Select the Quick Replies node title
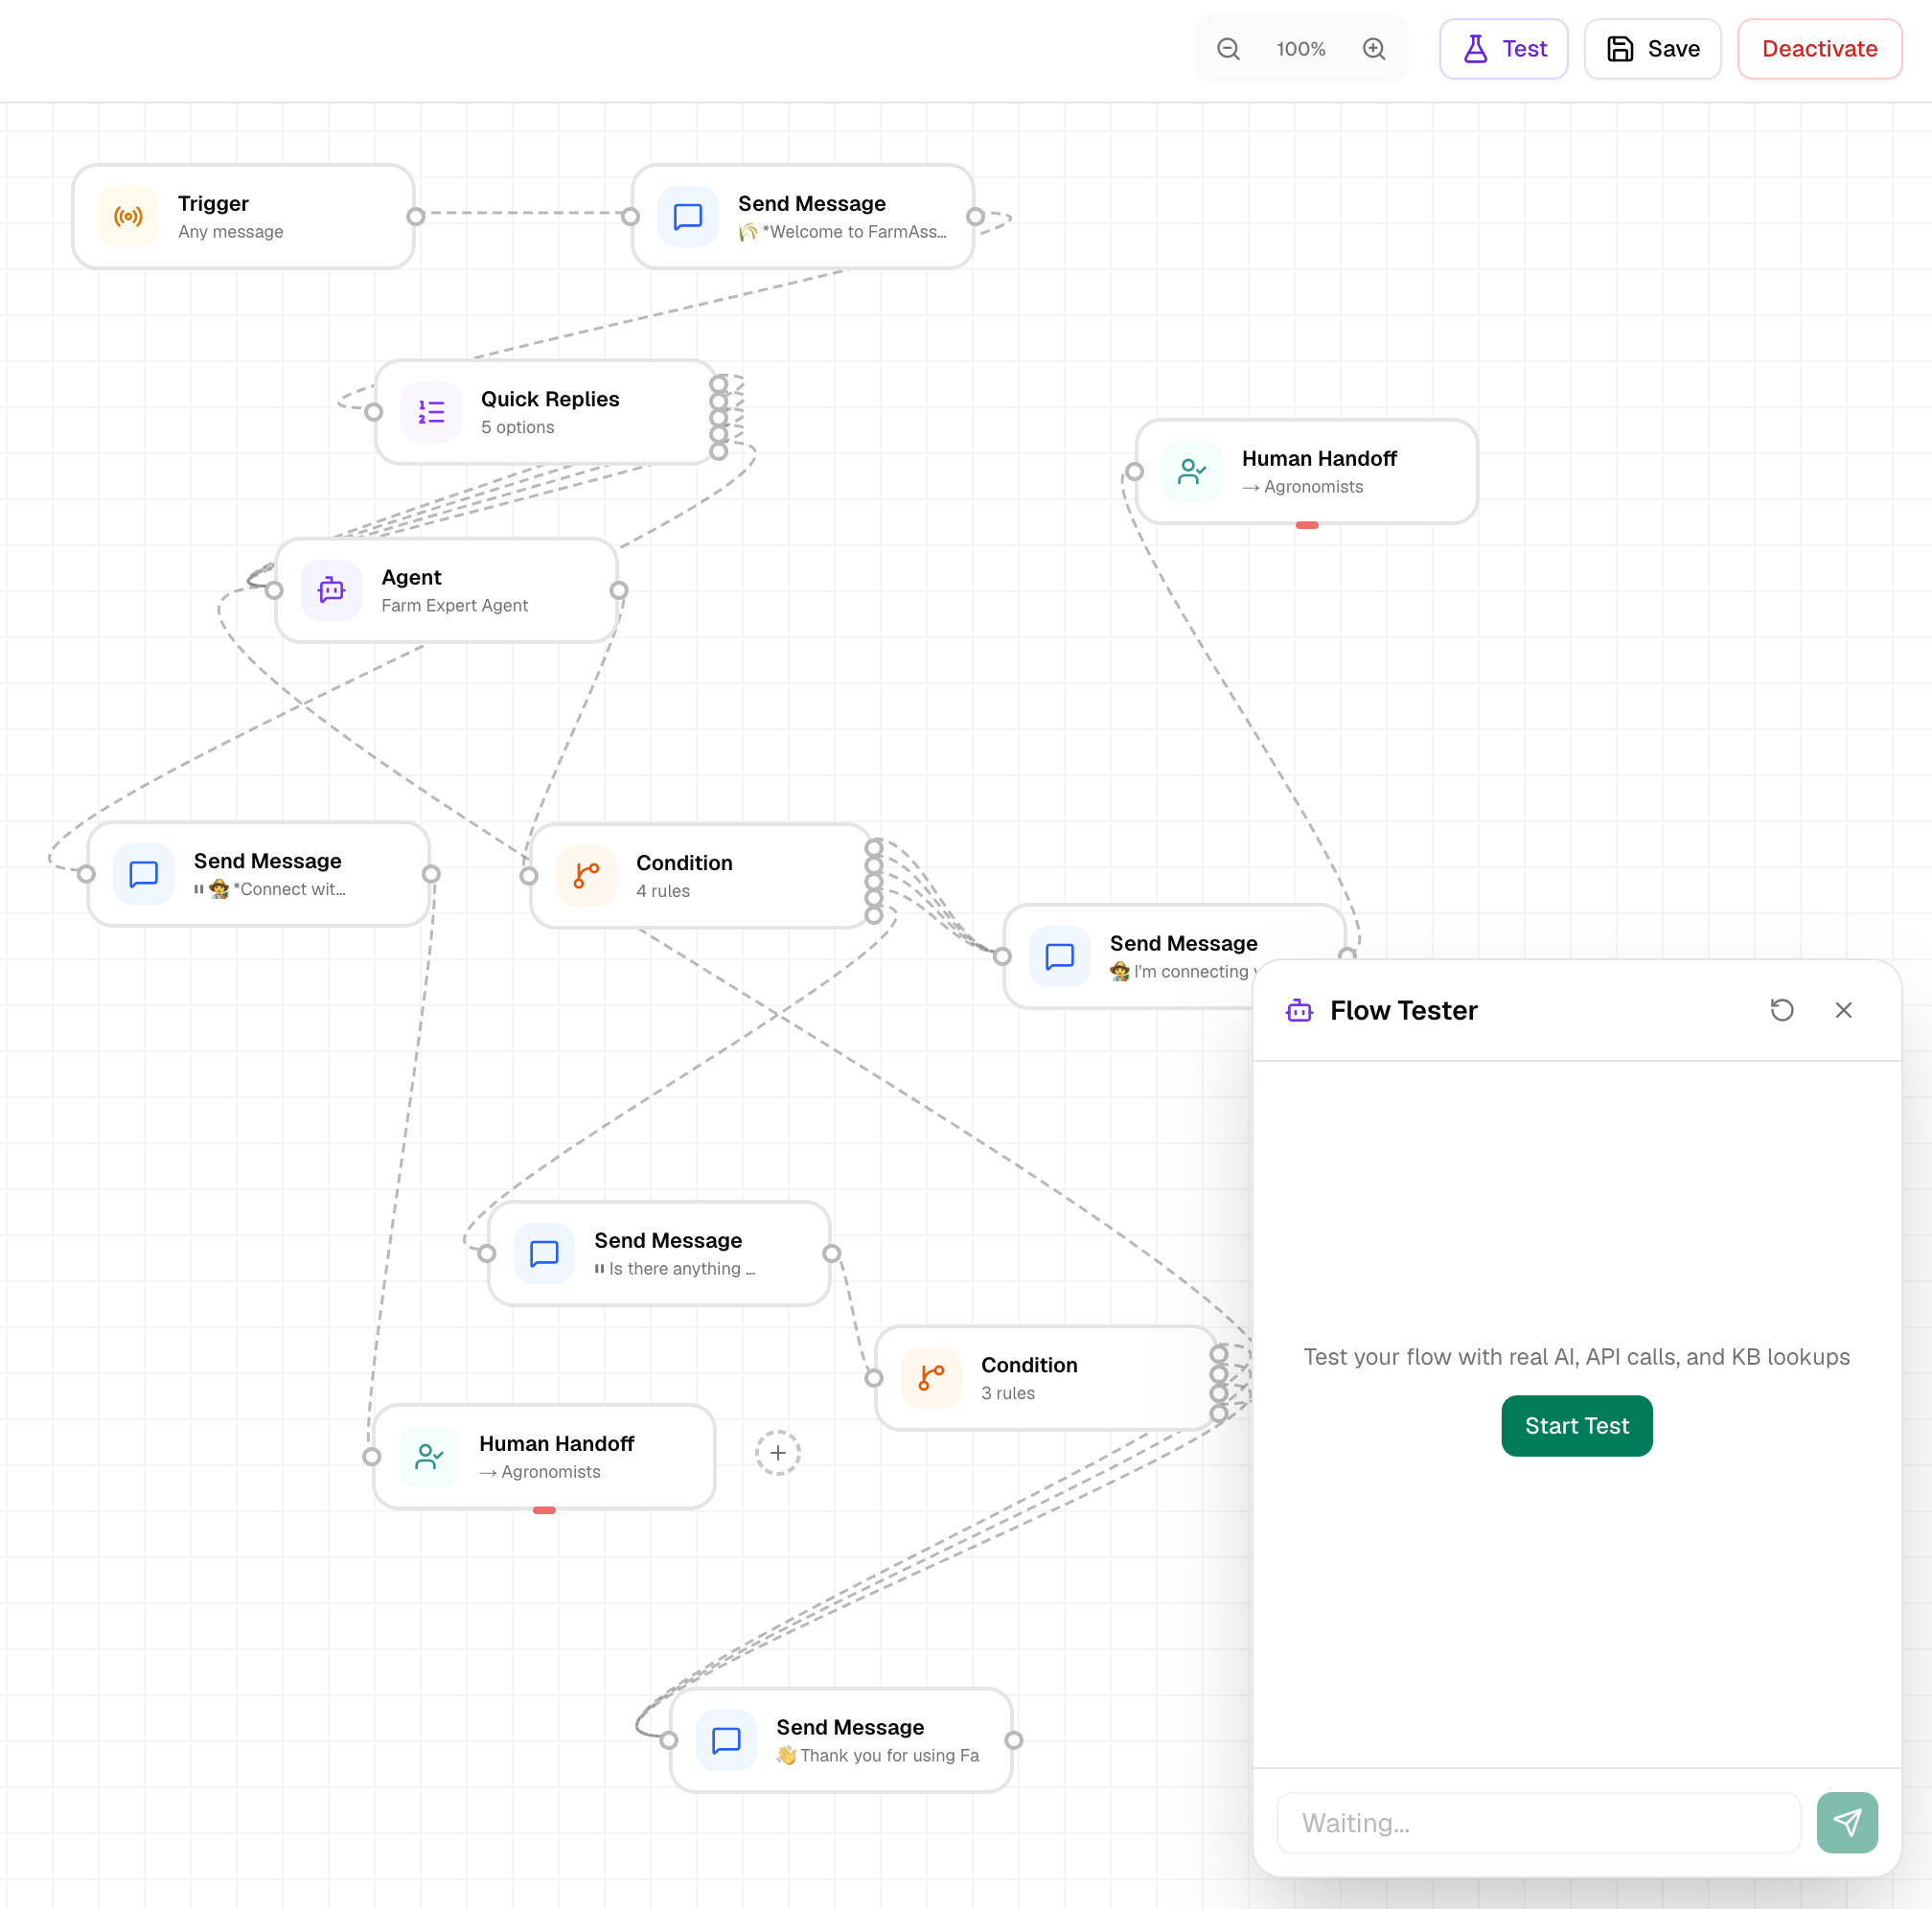Viewport: 1932px width, 1909px height. 550,399
